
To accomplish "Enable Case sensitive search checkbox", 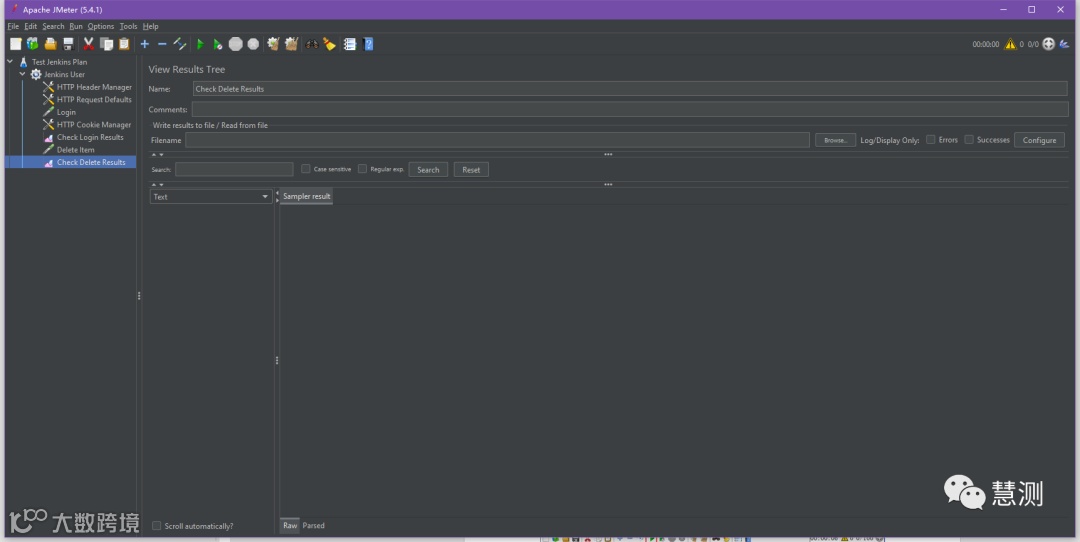I will pyautogui.click(x=306, y=169).
